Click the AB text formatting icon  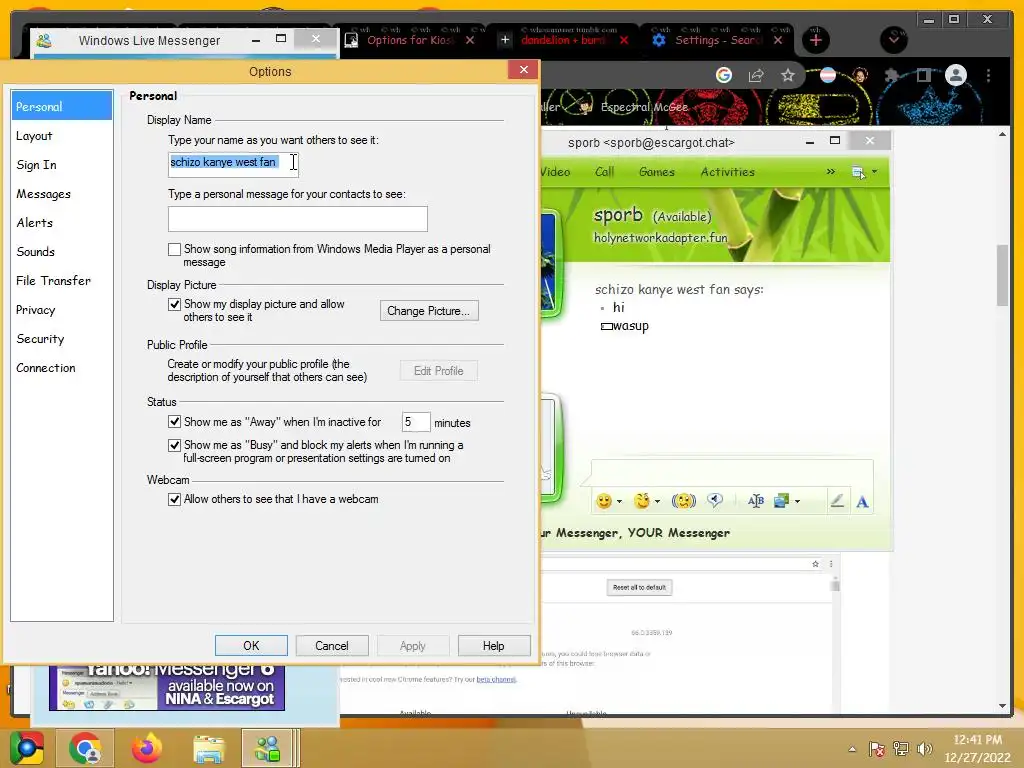coord(756,501)
